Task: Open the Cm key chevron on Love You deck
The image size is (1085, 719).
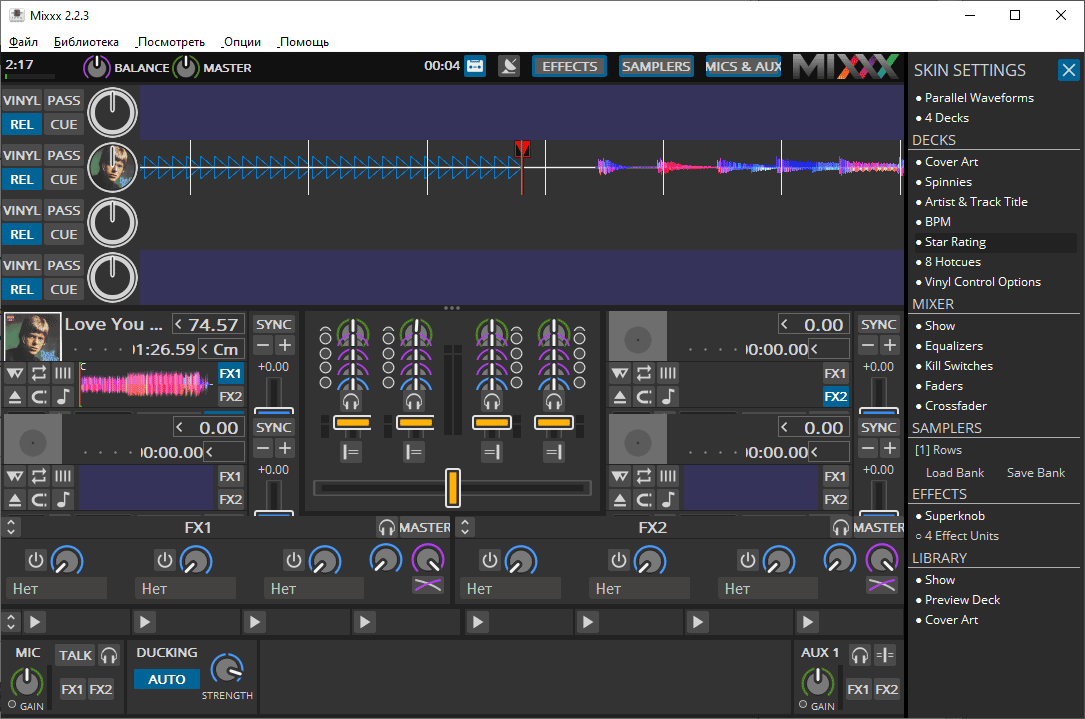Action: pos(205,349)
